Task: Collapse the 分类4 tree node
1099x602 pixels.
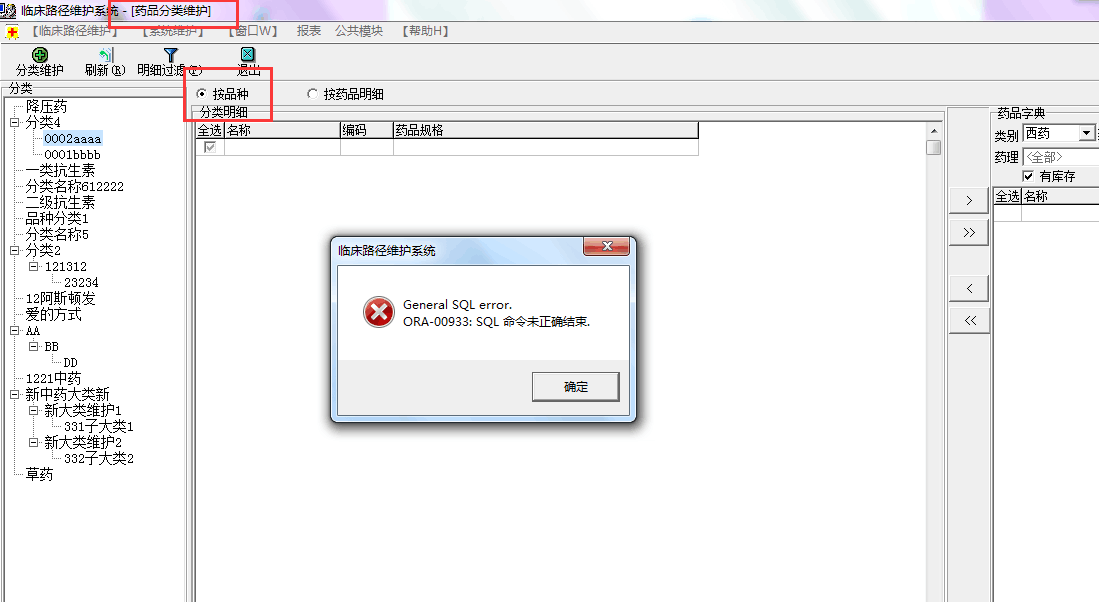Action: click(15, 122)
